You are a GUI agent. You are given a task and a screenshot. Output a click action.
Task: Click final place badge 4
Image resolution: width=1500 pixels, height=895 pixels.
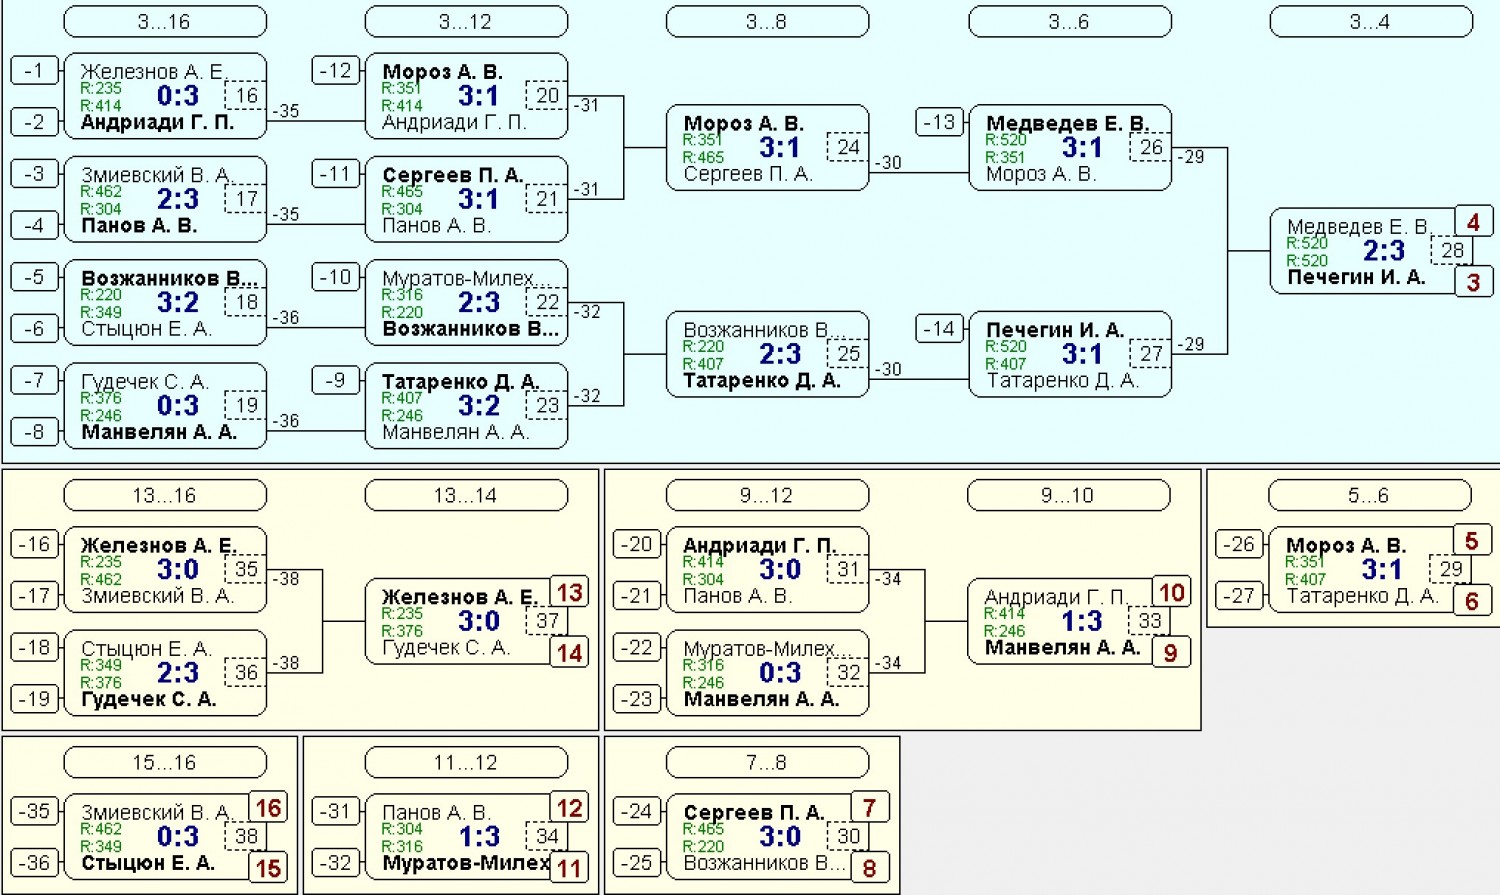1473,221
